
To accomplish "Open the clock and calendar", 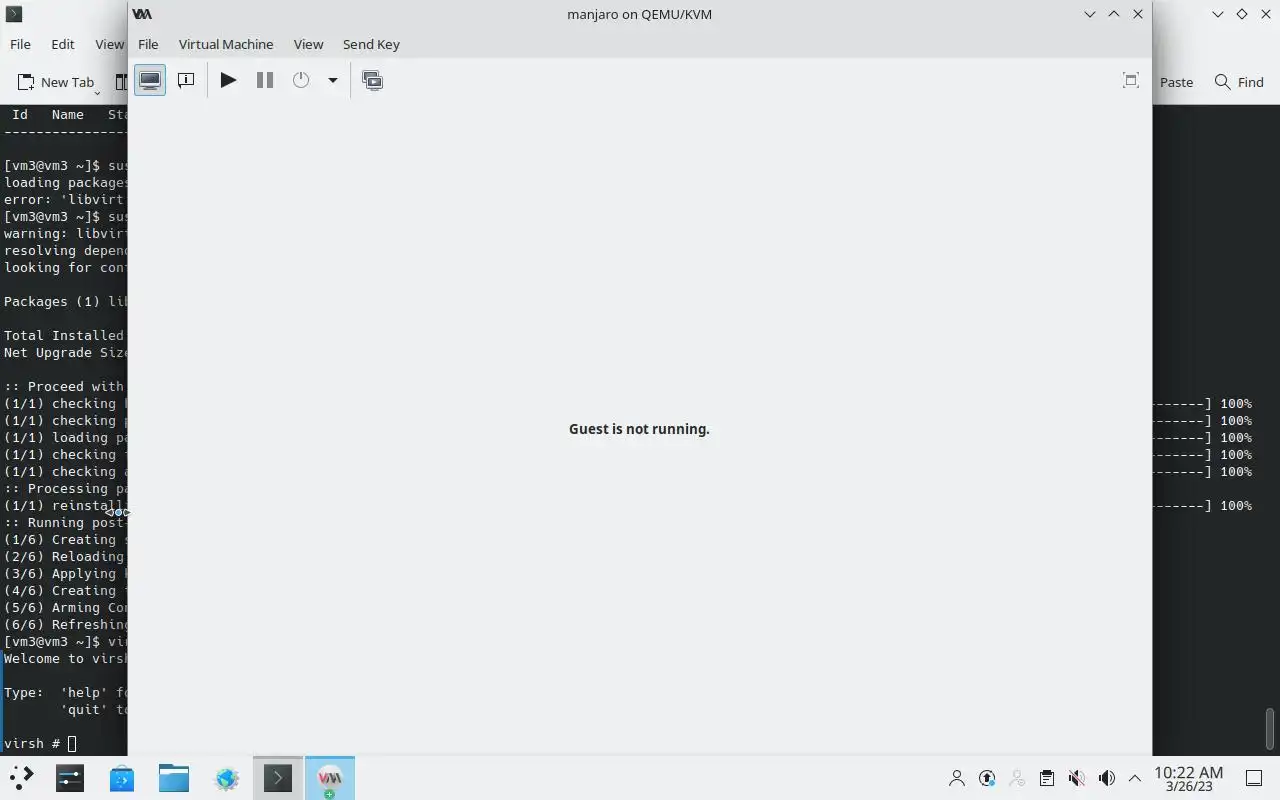I will pos(1189,778).
